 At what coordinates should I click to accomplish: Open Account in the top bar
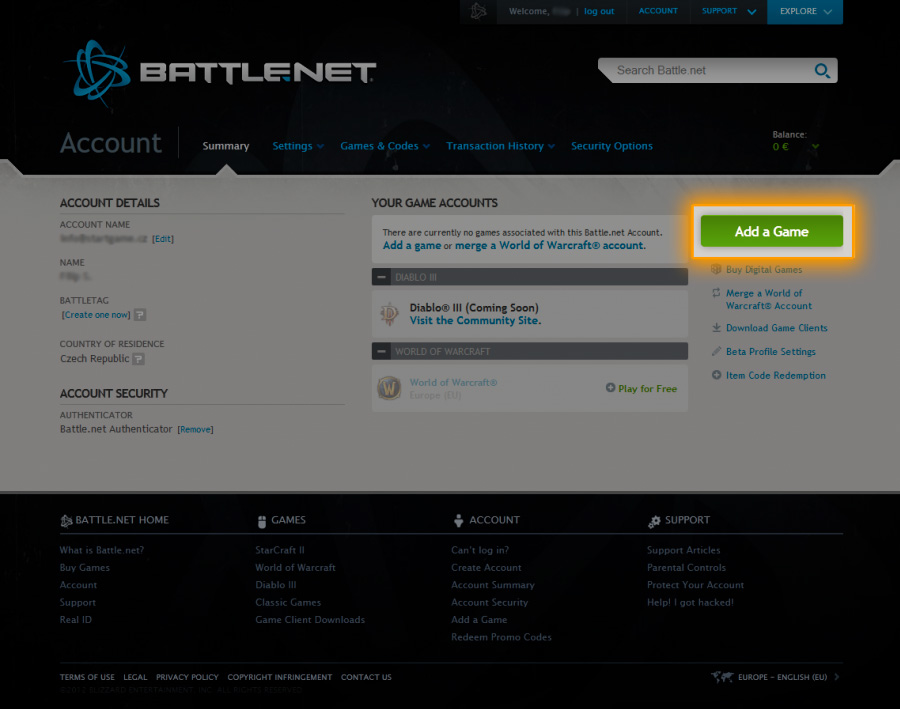(658, 11)
